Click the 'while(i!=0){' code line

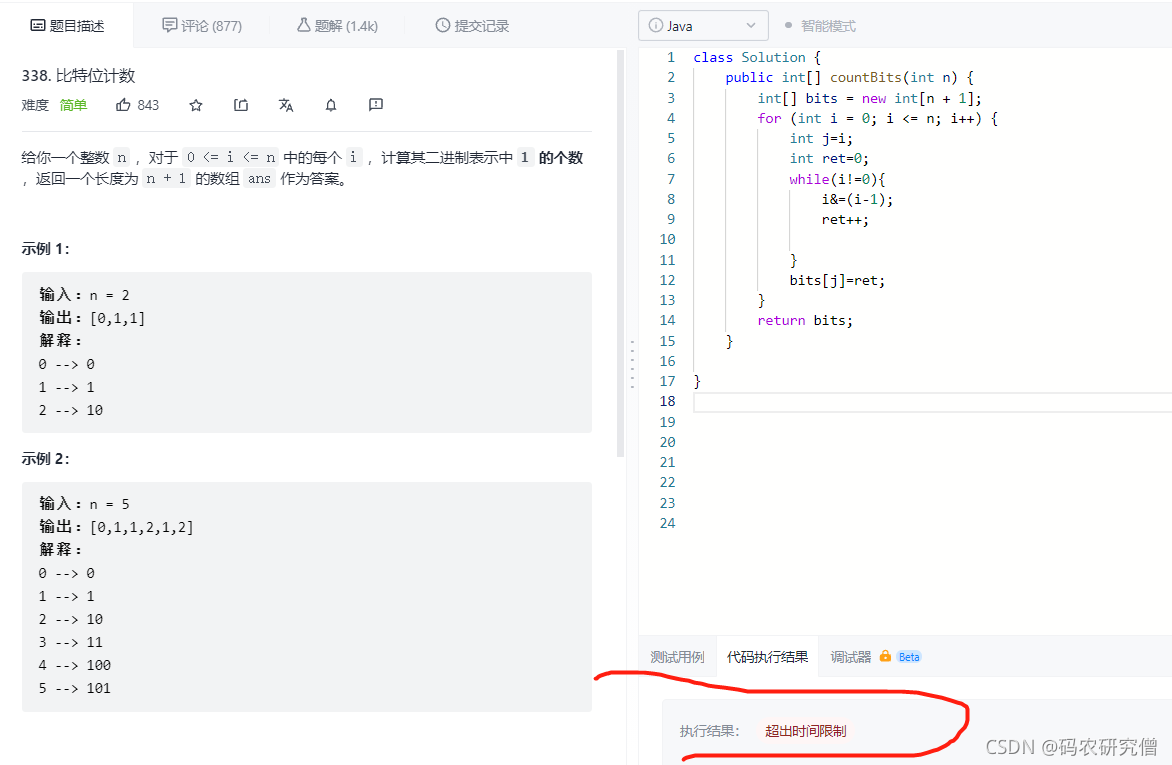pos(837,179)
